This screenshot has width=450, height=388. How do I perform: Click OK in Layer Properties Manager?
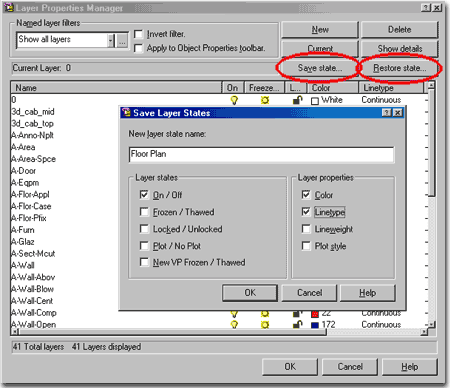point(290,367)
